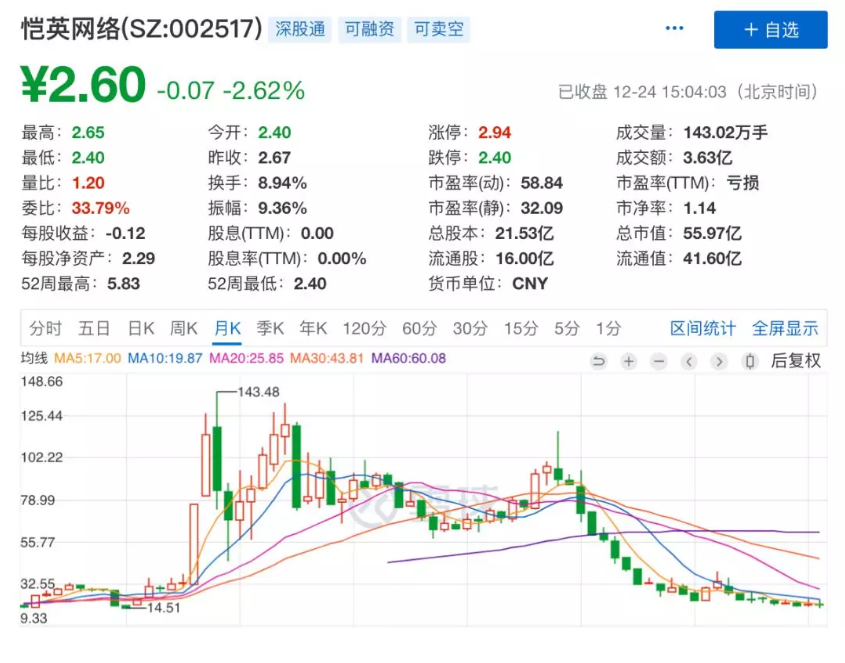Switch to the 60分 chart tab

click(419, 328)
